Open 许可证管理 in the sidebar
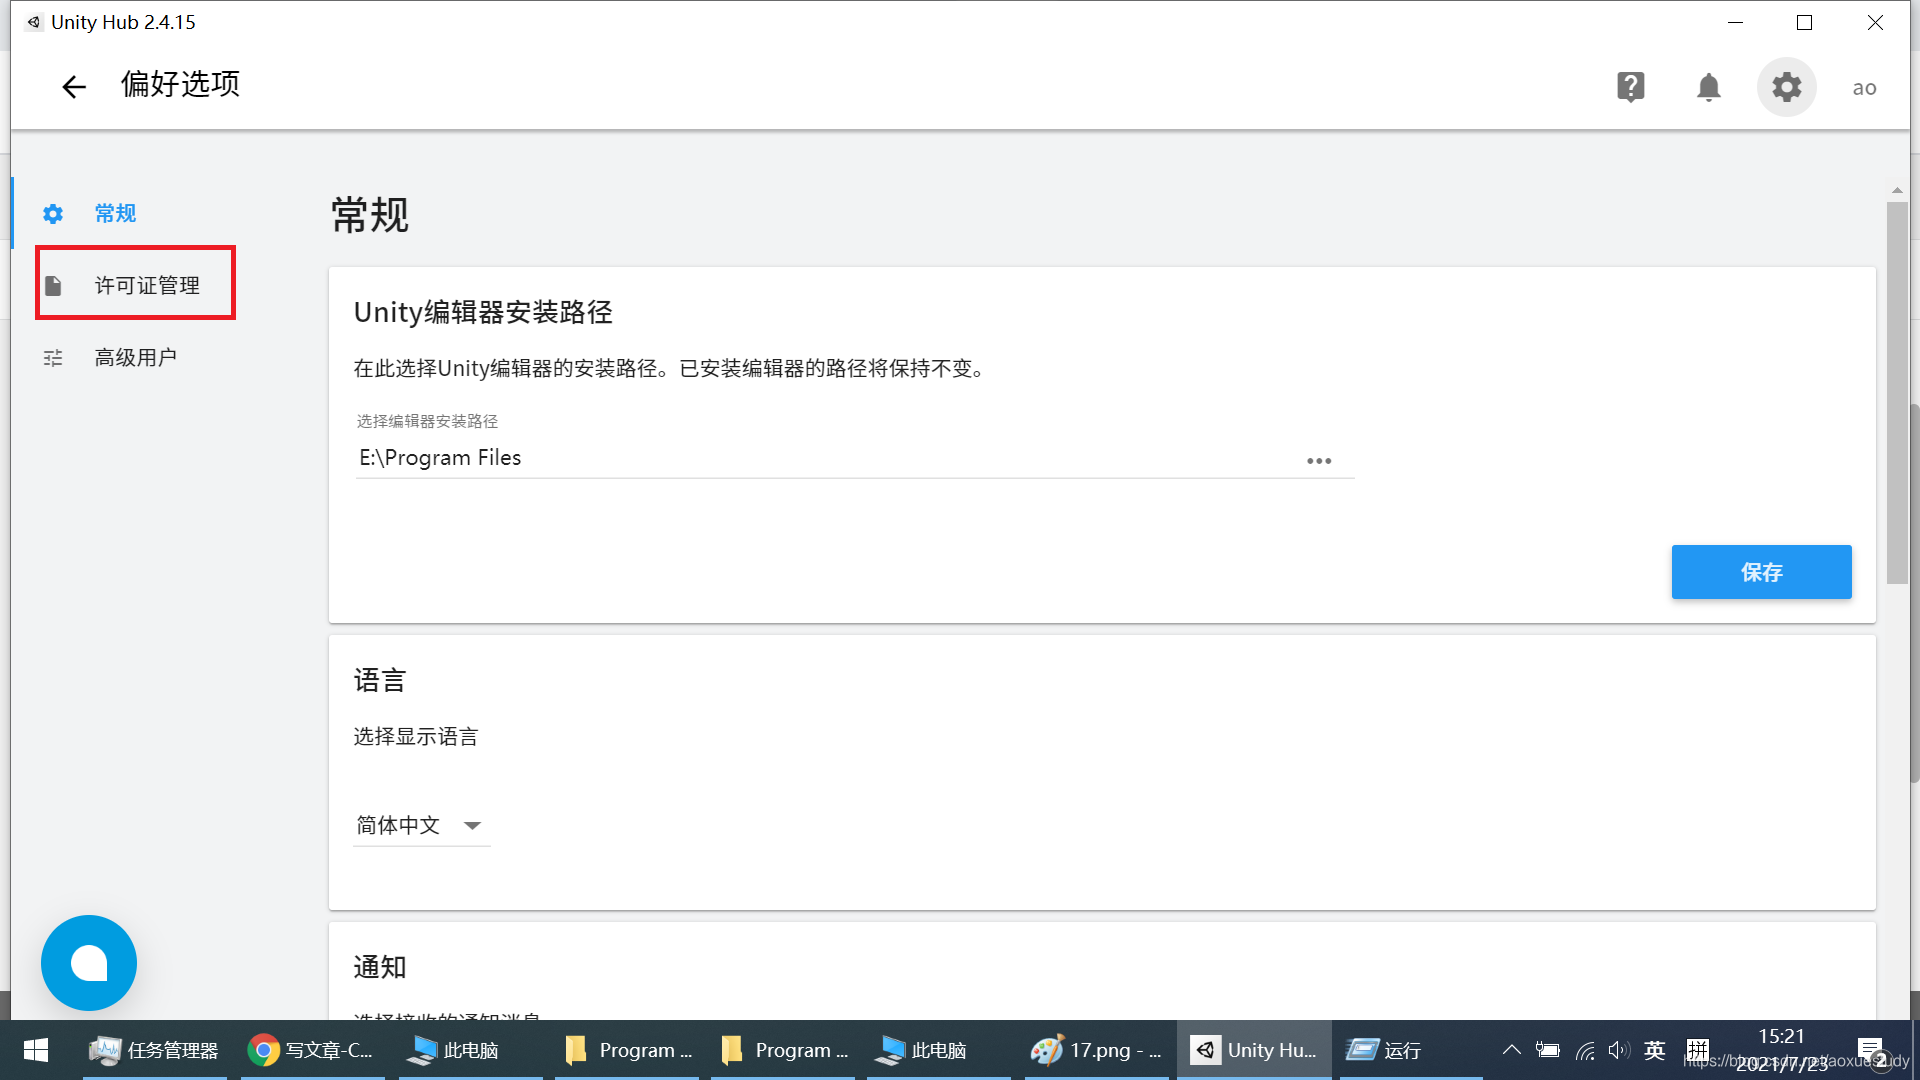The width and height of the screenshot is (1920, 1080). tap(146, 285)
